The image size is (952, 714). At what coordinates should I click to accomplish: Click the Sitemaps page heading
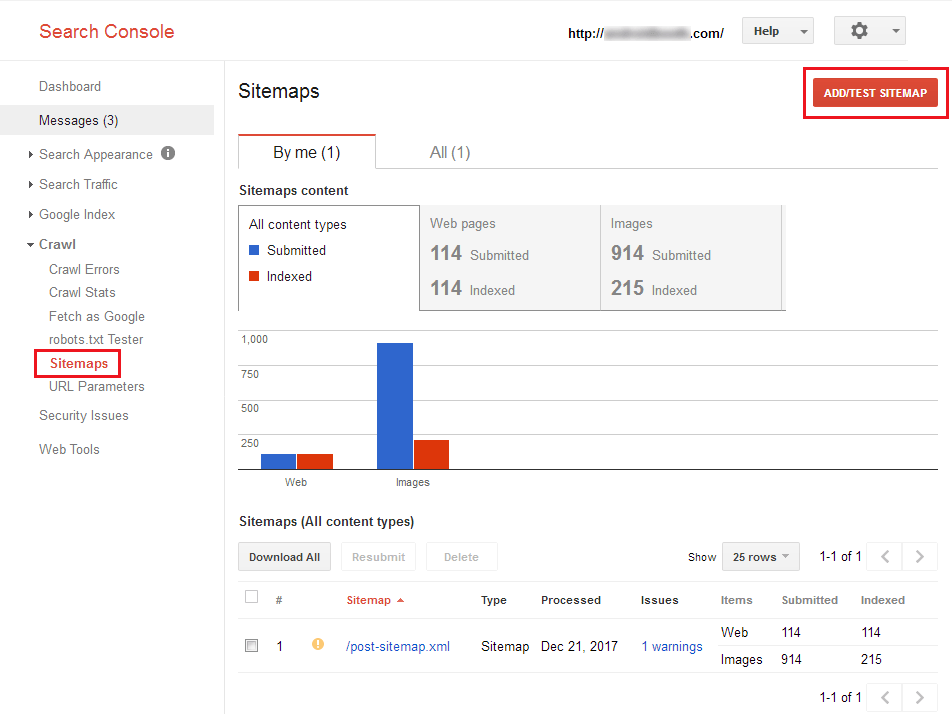pyautogui.click(x=279, y=91)
